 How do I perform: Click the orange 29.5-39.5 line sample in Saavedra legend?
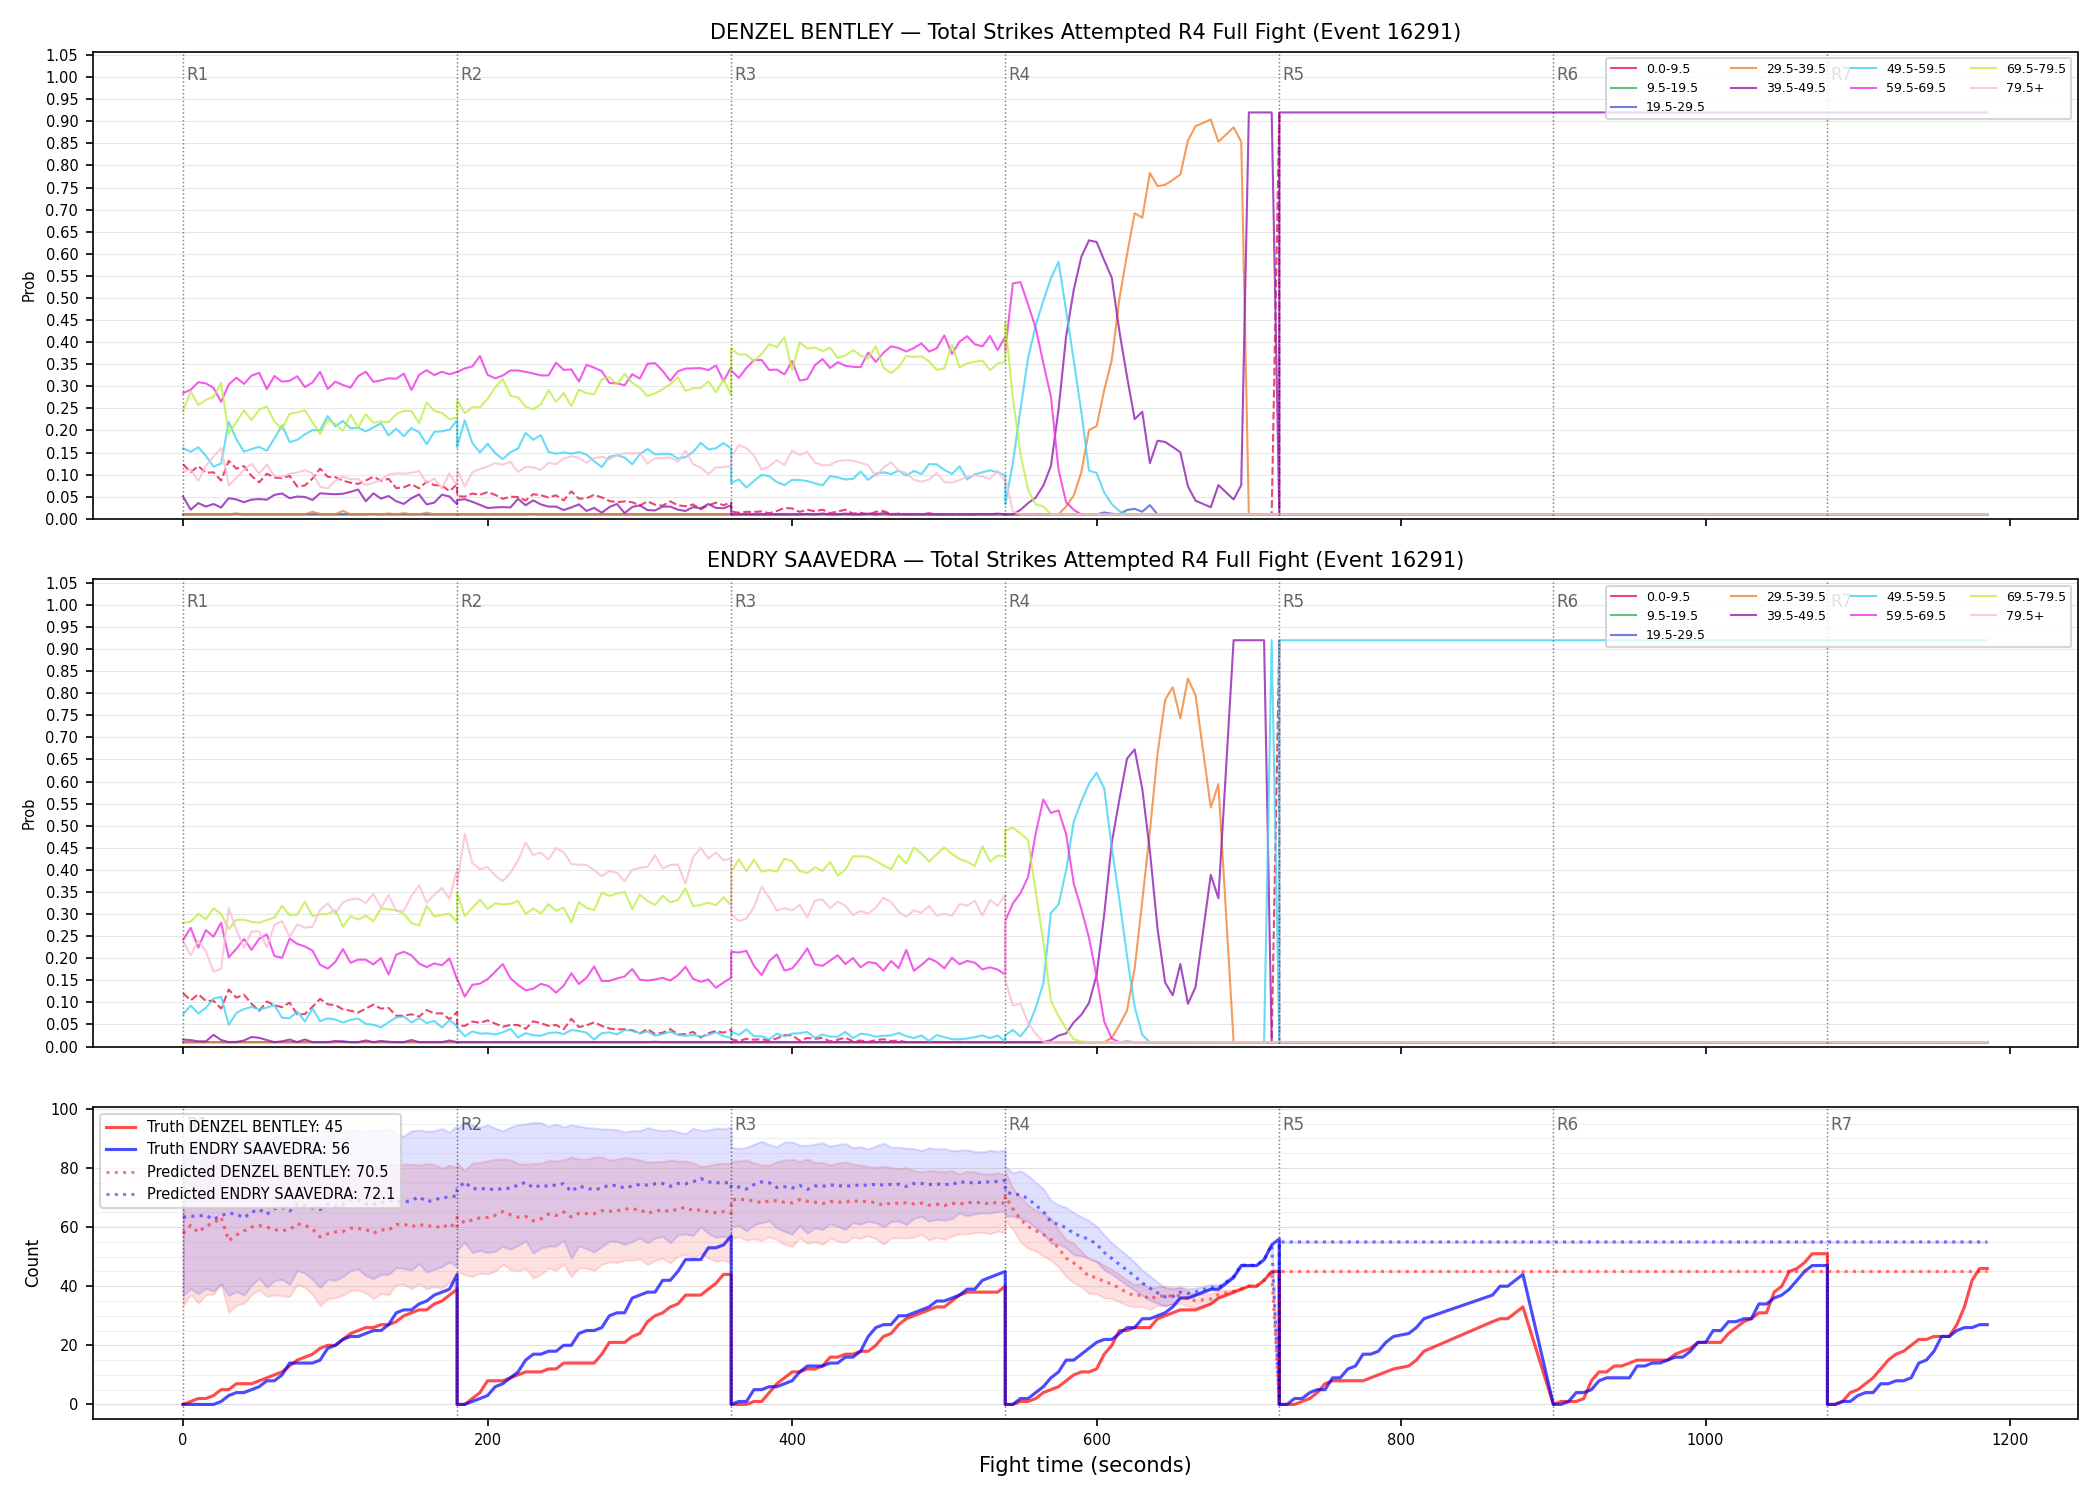[1744, 597]
